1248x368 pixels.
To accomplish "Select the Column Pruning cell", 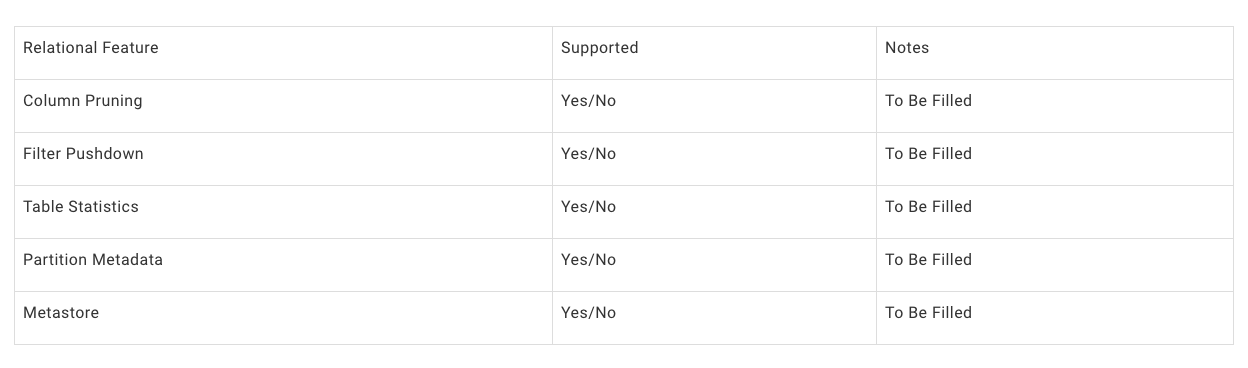I will tap(283, 106).
